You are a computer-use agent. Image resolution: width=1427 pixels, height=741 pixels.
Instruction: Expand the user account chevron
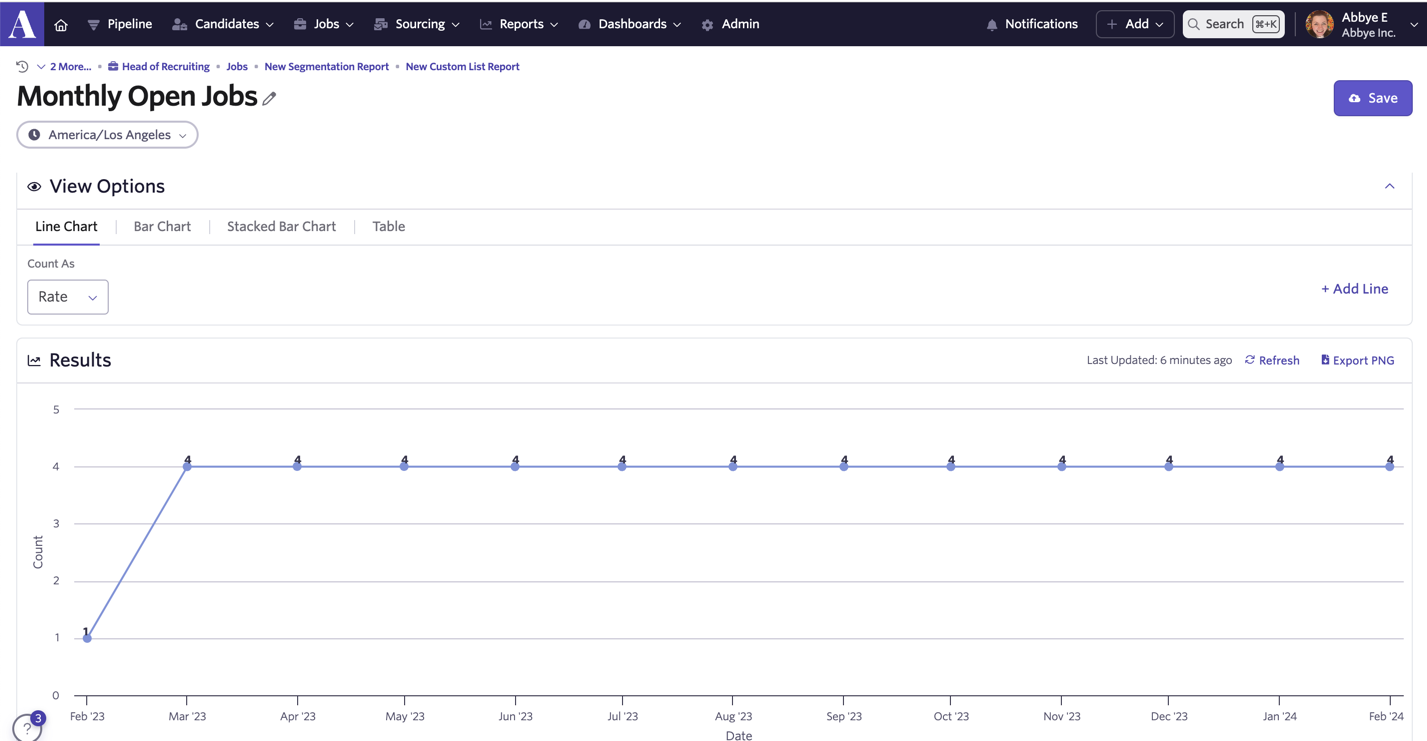point(1414,25)
